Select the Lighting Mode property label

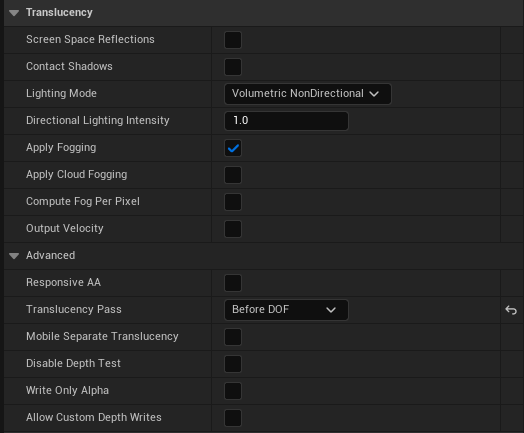61,93
